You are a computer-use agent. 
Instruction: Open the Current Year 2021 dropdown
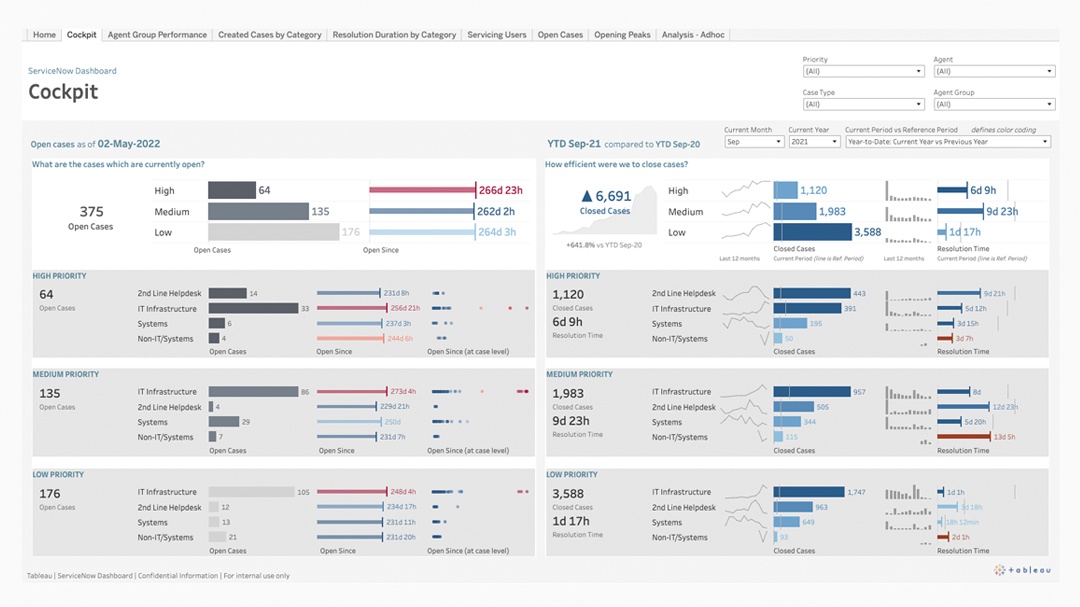[x=813, y=142]
